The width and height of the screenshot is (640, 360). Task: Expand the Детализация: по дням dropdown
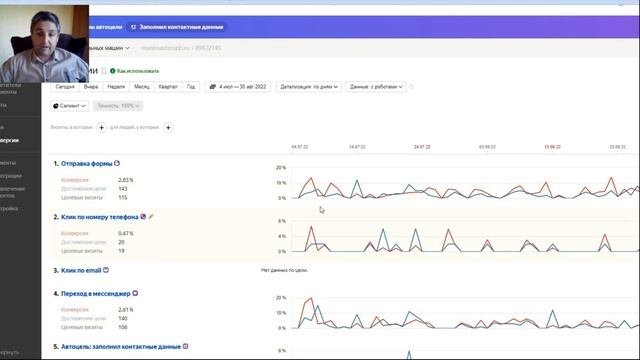tap(309, 87)
